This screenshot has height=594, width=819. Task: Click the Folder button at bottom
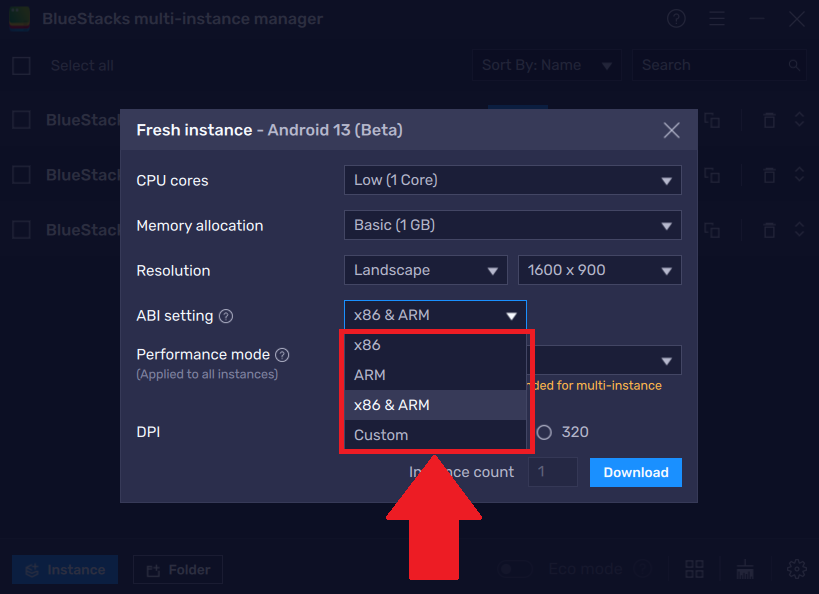coord(178,570)
